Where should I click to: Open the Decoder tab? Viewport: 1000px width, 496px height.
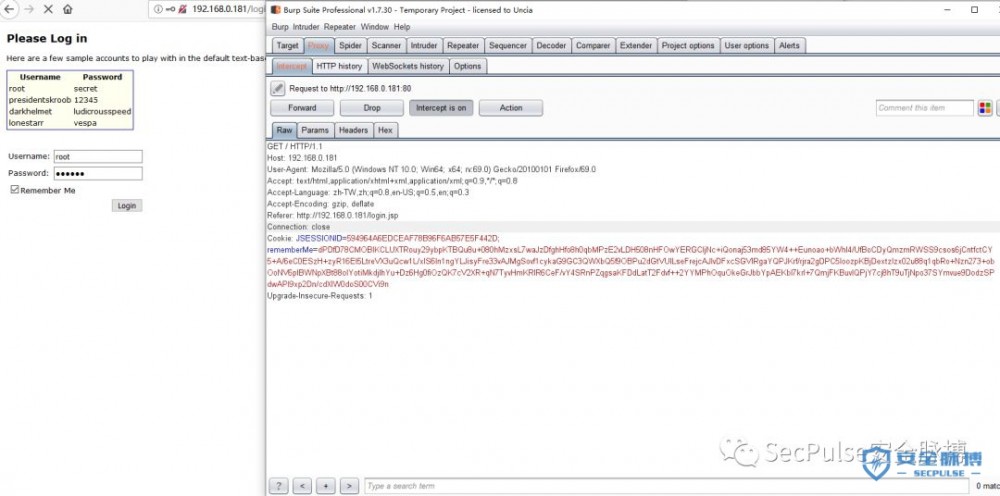[x=551, y=45]
